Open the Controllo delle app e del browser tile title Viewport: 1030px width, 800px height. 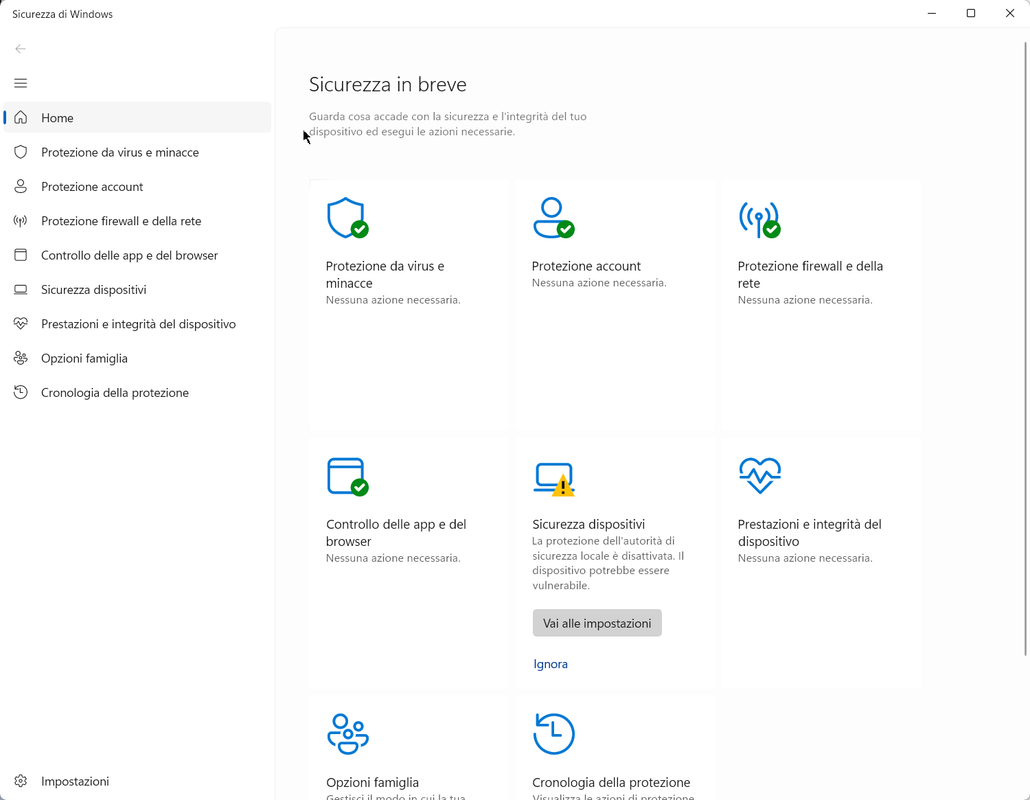(396, 533)
